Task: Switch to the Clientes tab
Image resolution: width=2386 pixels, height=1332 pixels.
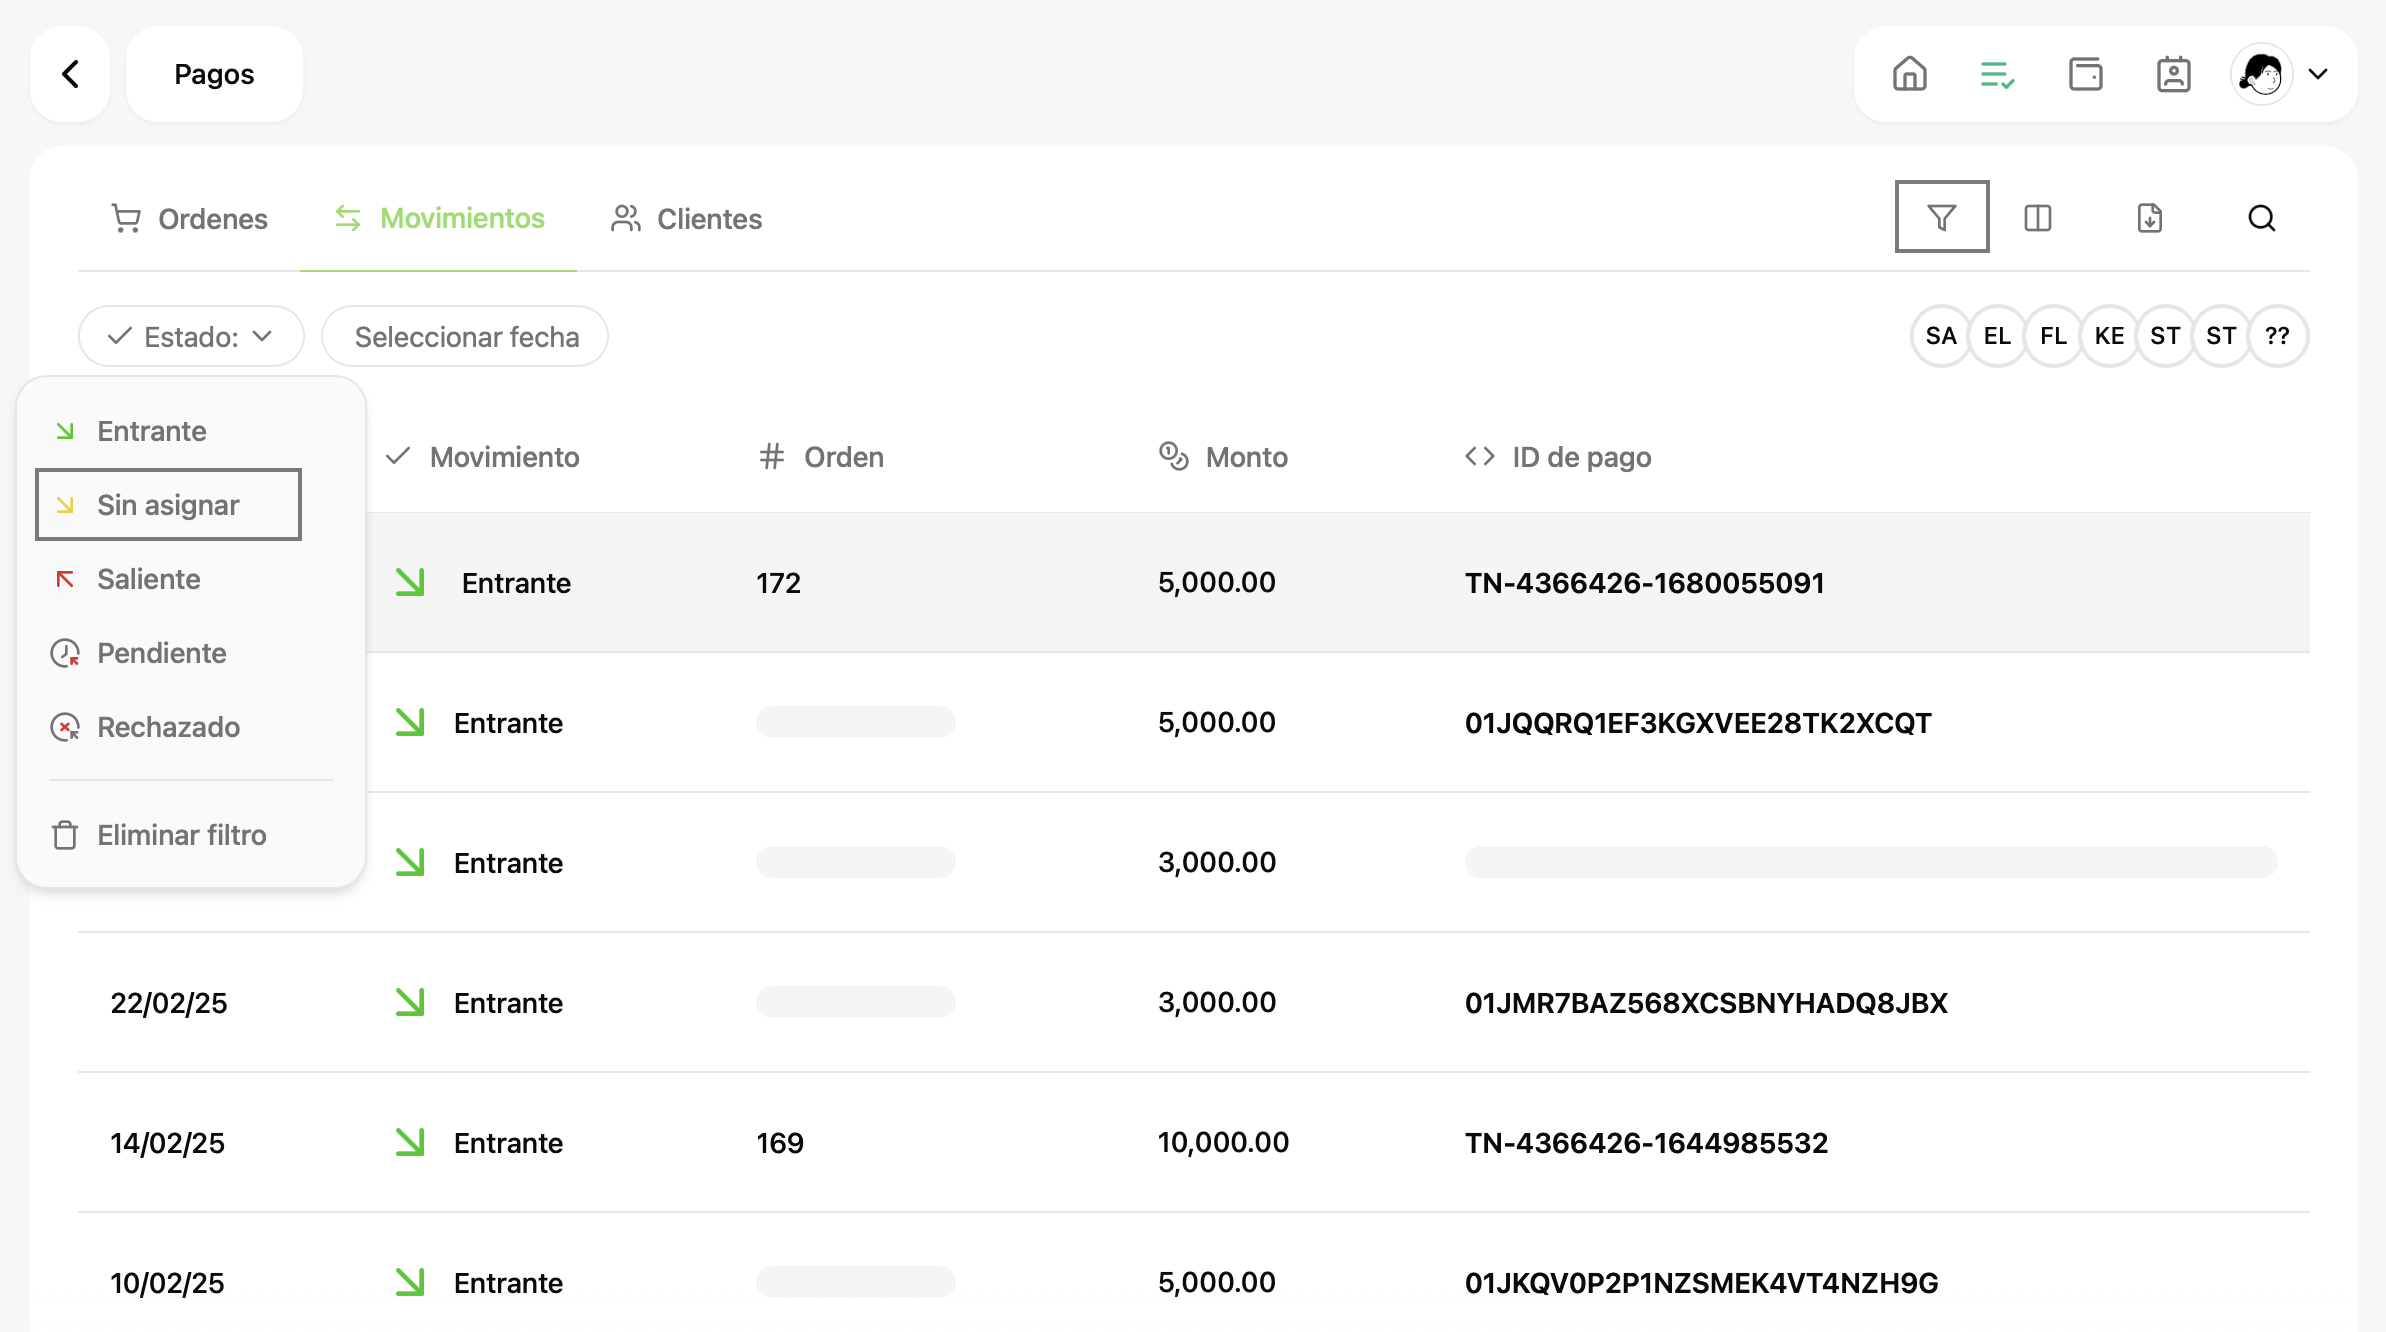Action: click(x=686, y=219)
